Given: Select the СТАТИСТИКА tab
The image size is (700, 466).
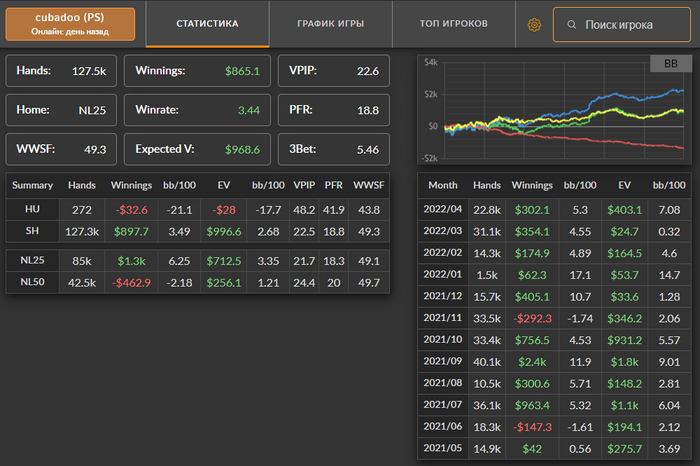Looking at the screenshot, I should point(207,23).
